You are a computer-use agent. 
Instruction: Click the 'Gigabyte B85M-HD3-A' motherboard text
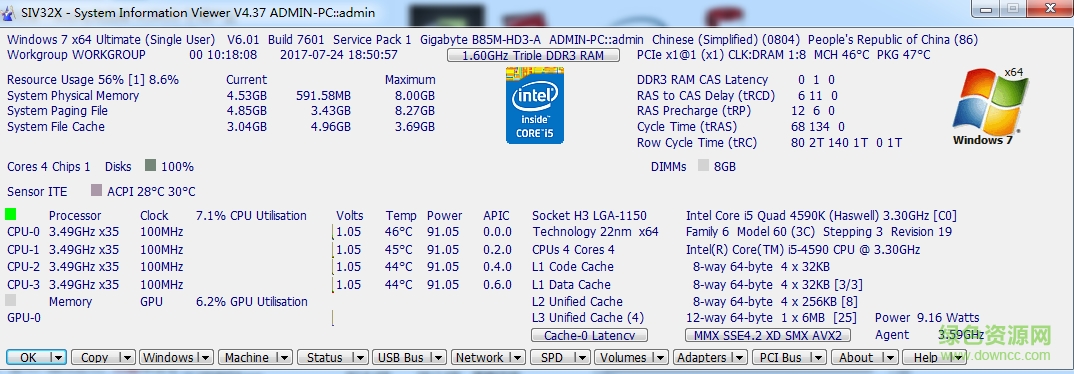tap(482, 40)
